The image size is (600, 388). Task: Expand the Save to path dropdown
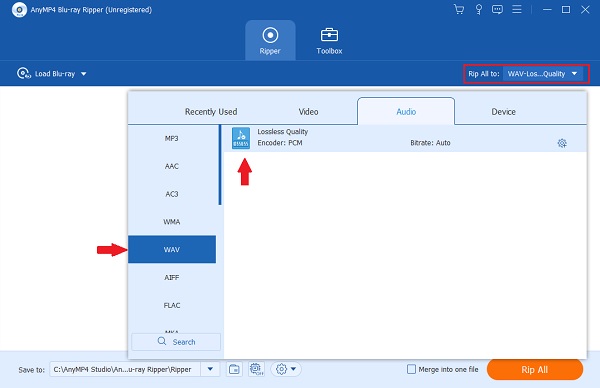pos(210,369)
